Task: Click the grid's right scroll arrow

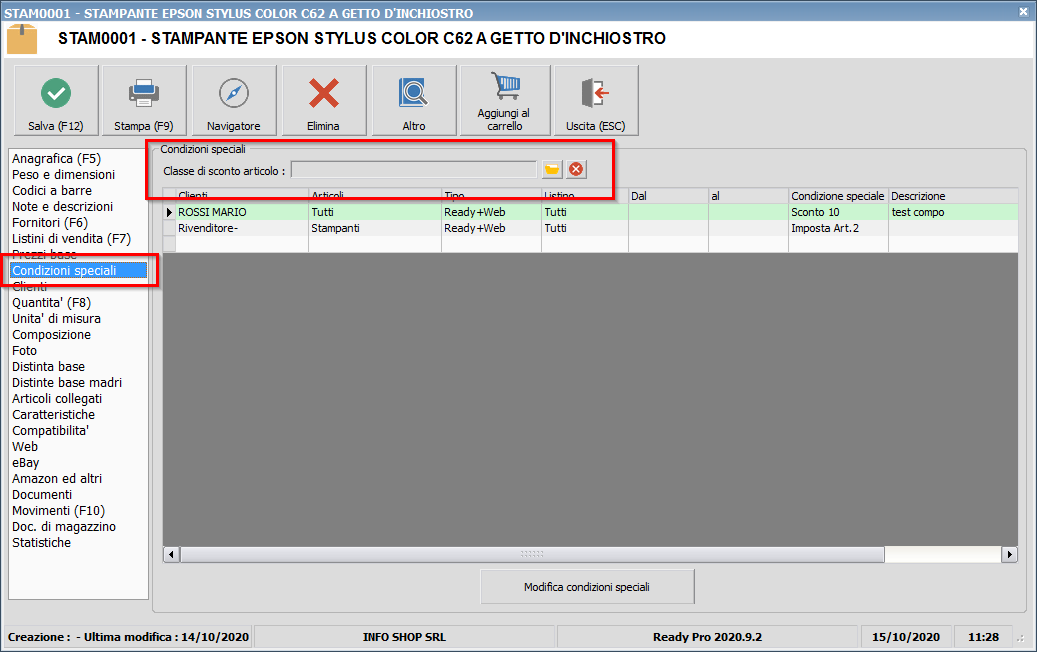Action: (1009, 554)
